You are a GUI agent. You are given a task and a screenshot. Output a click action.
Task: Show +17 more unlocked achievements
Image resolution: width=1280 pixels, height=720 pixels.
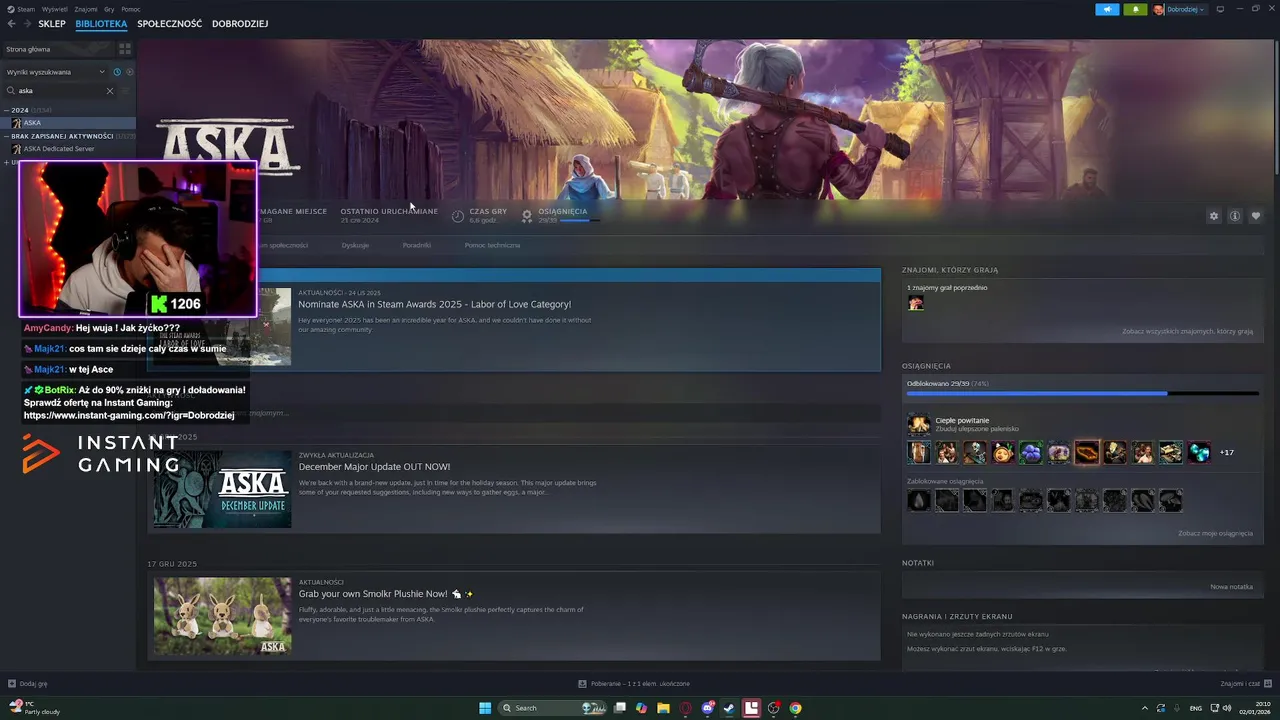[x=1227, y=453]
